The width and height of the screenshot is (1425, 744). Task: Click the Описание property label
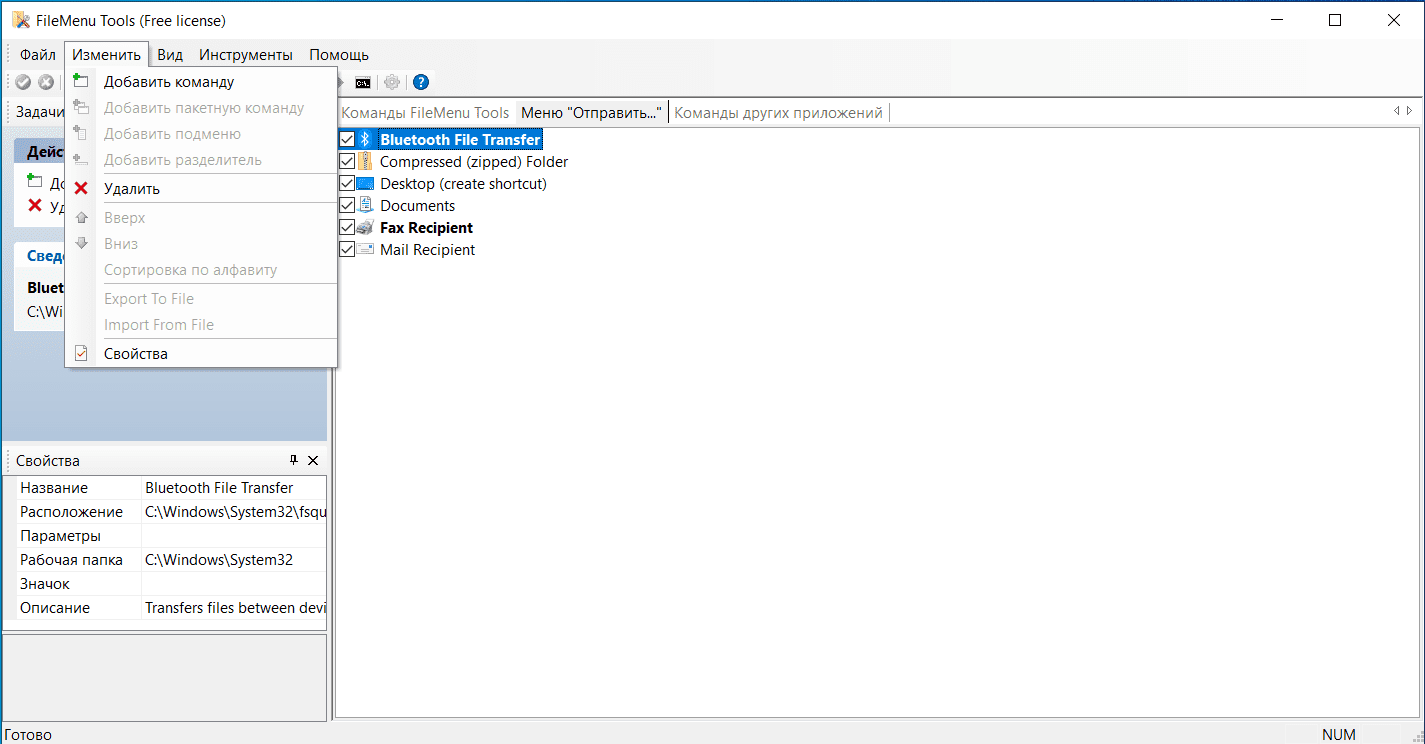55,608
